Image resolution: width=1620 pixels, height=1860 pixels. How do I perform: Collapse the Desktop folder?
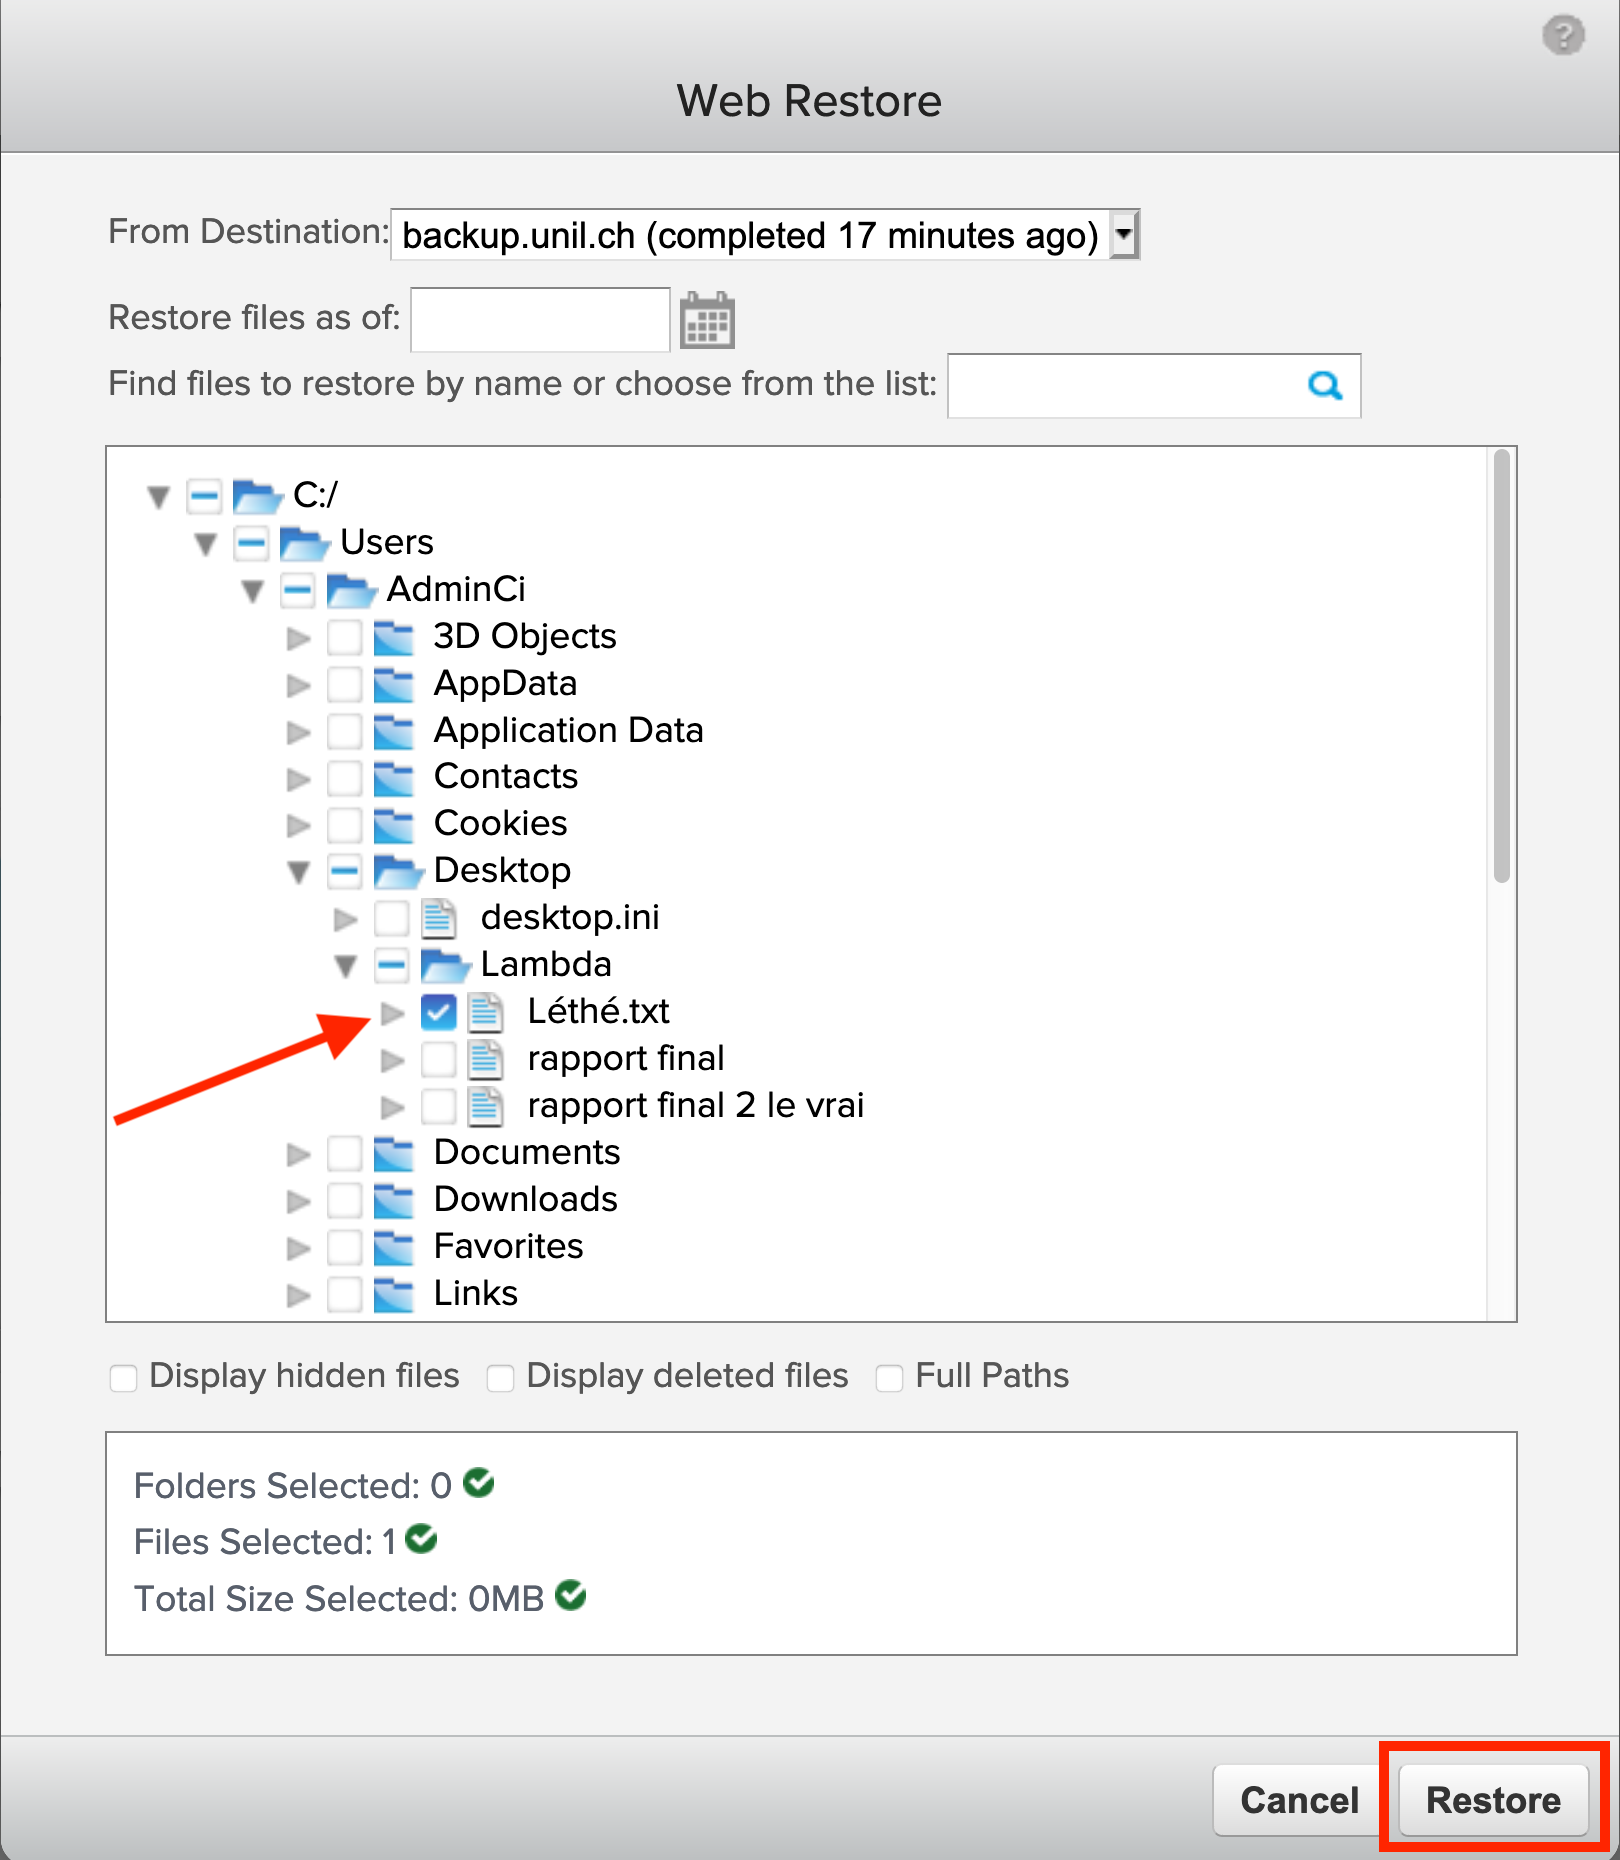click(x=298, y=872)
